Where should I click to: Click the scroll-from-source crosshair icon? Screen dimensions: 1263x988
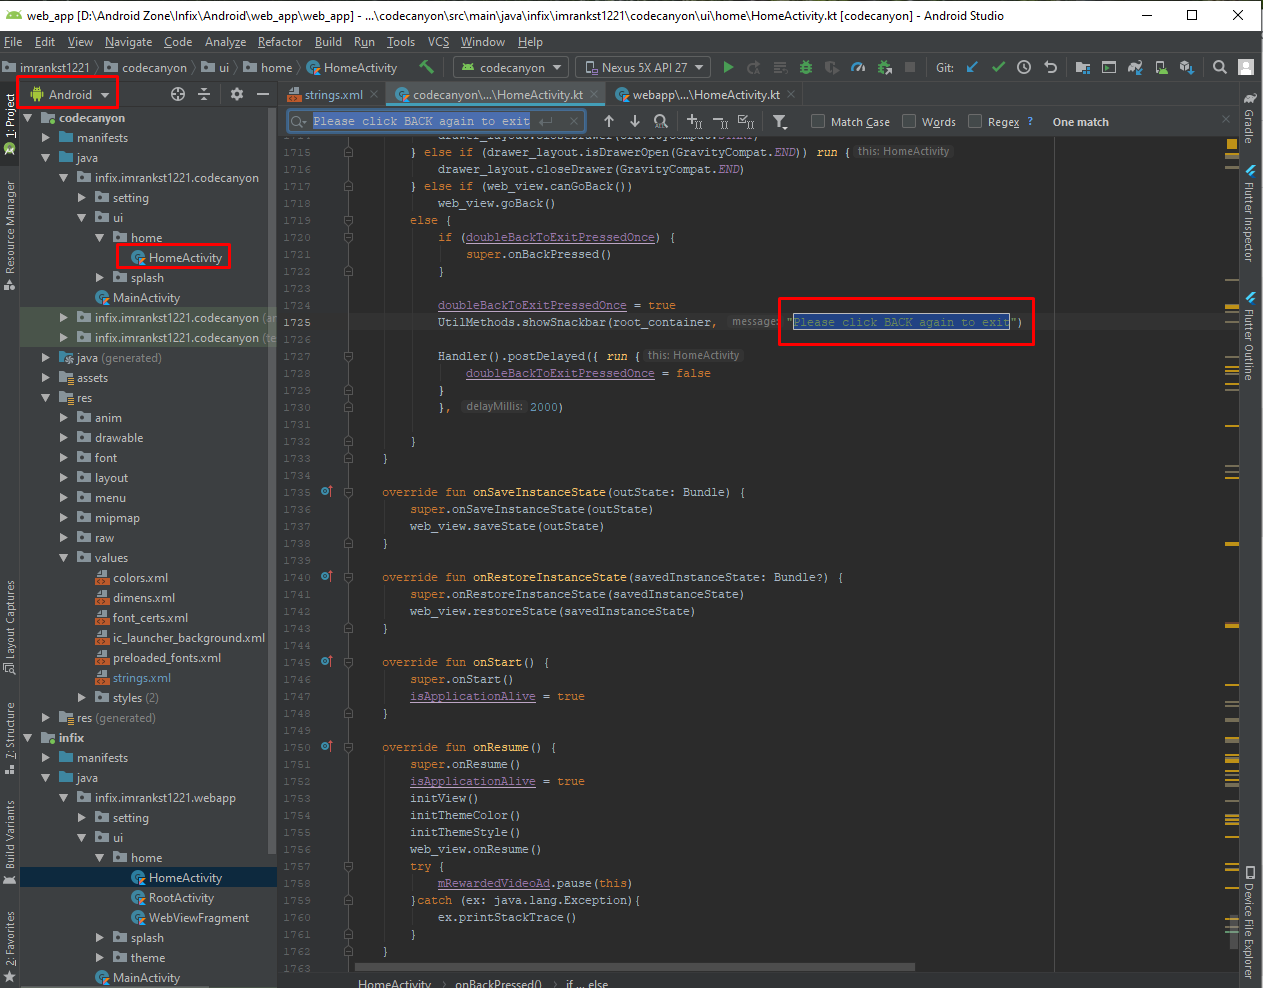[x=178, y=94]
